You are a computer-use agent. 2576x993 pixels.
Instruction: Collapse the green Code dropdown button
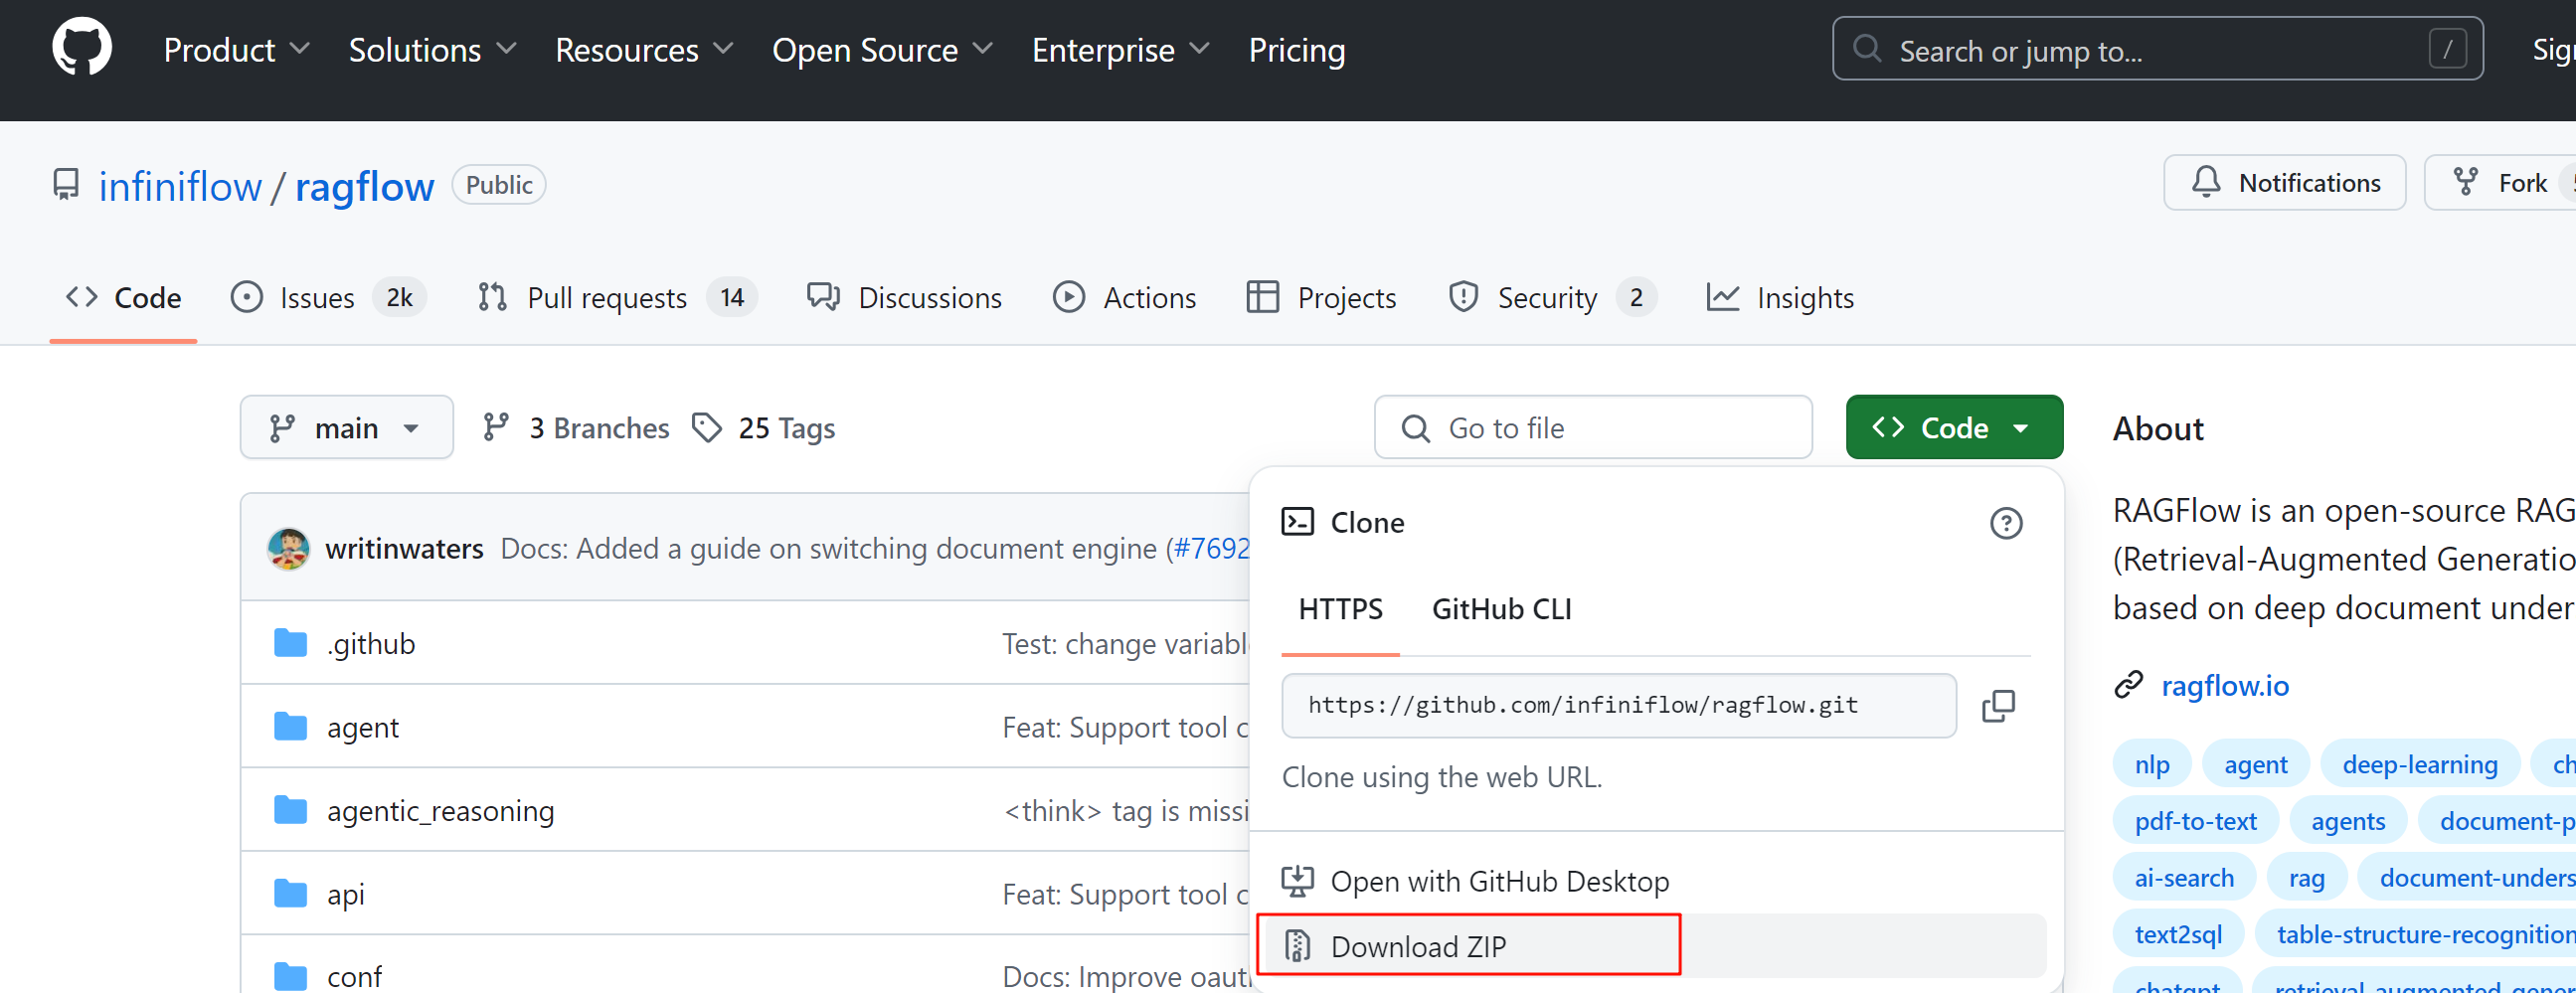[x=1953, y=428]
